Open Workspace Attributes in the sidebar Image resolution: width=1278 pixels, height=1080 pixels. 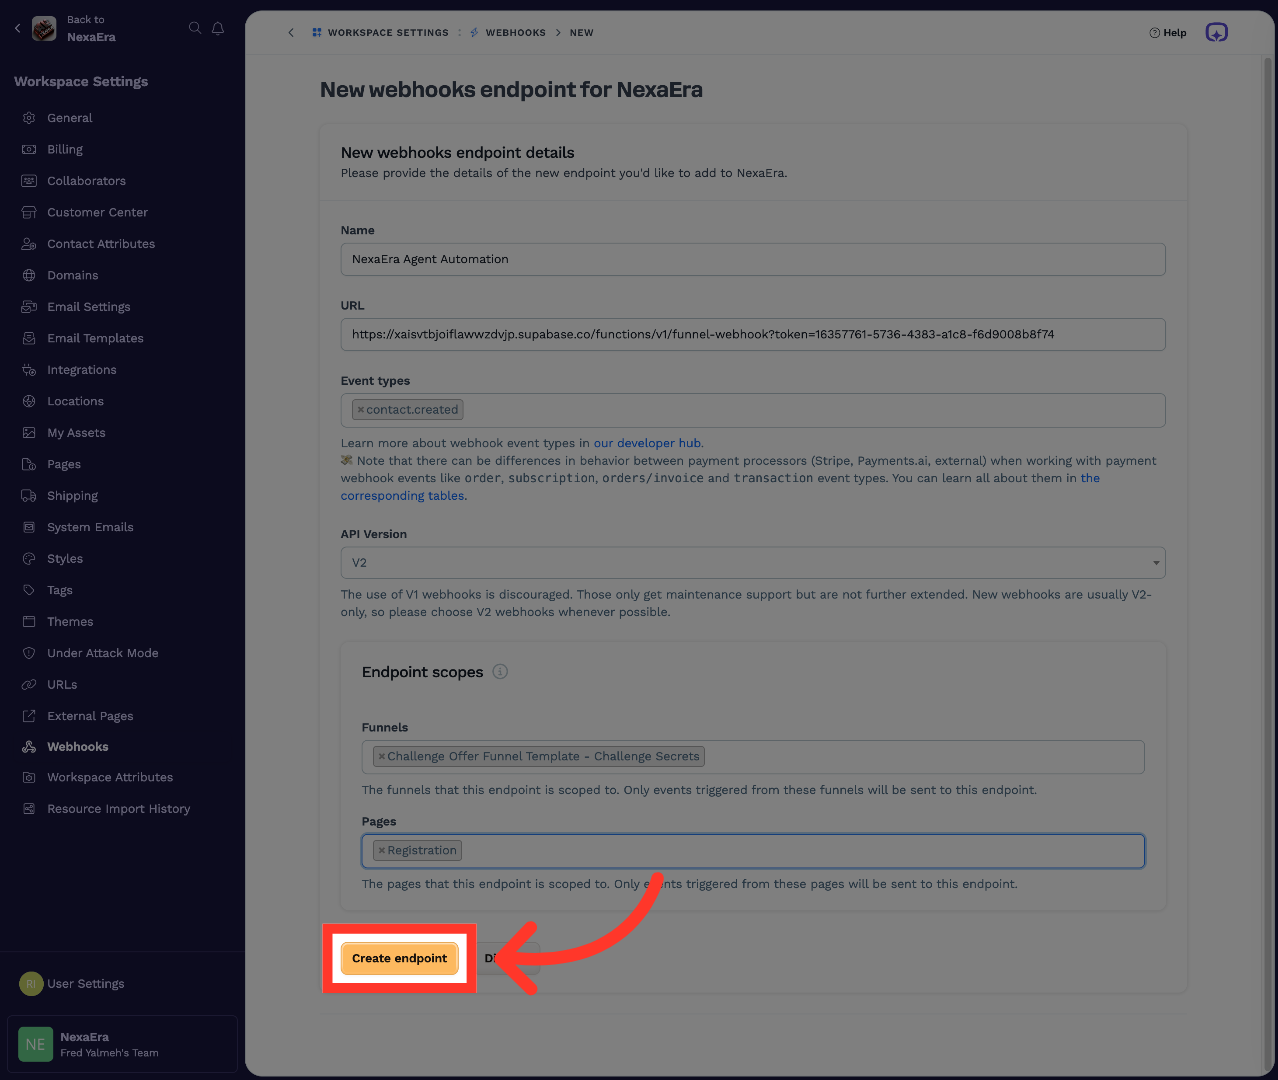110,778
